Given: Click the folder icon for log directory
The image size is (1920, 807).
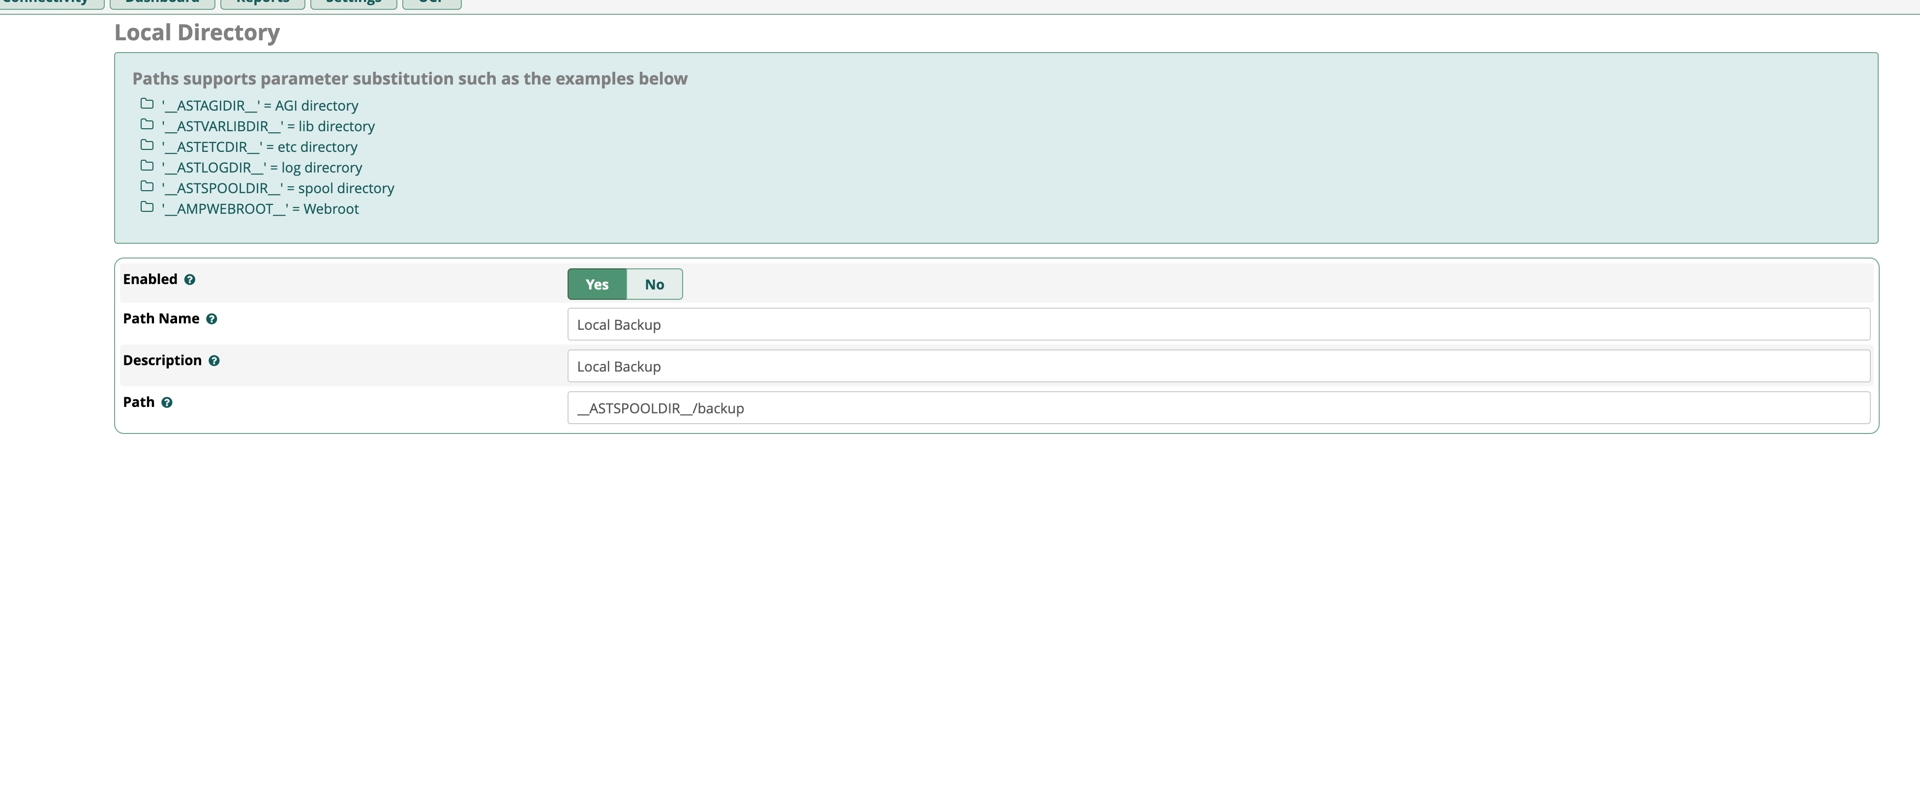Looking at the screenshot, I should (147, 166).
